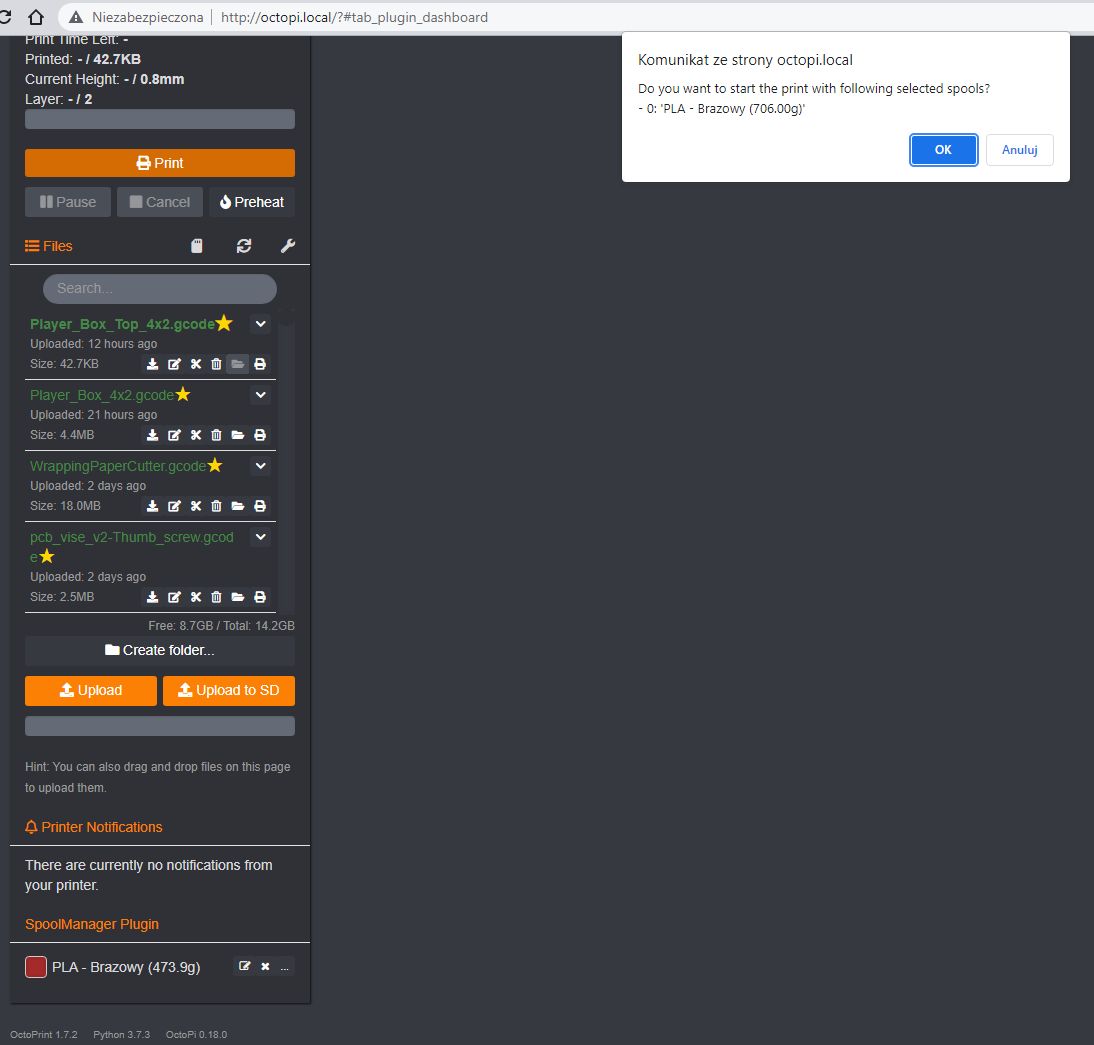
Task: Delete Player_Box_4x2.gcode with trash icon
Action: tap(217, 435)
